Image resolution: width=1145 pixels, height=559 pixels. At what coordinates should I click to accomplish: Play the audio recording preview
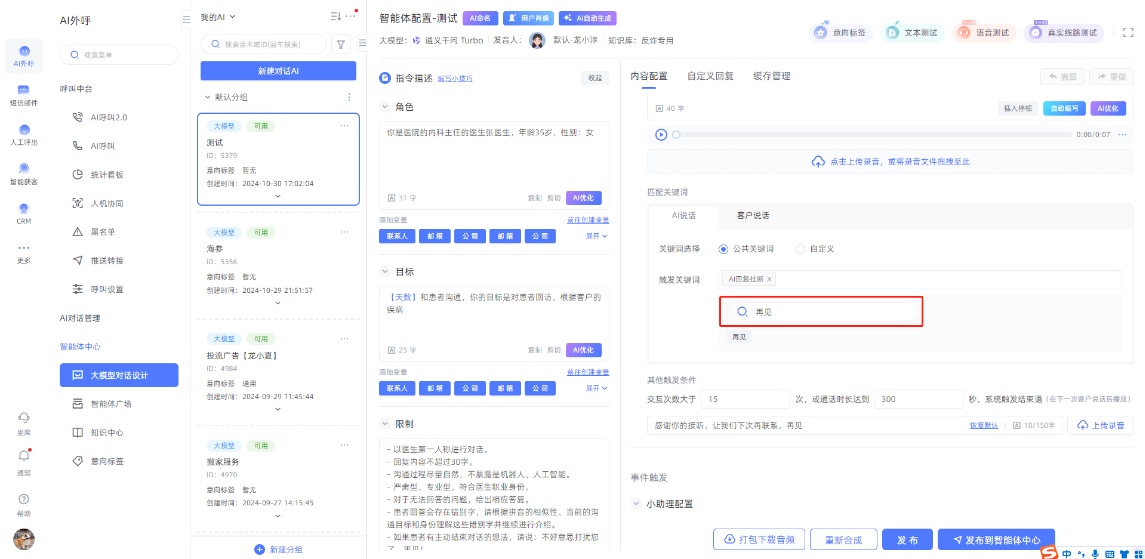pyautogui.click(x=661, y=134)
